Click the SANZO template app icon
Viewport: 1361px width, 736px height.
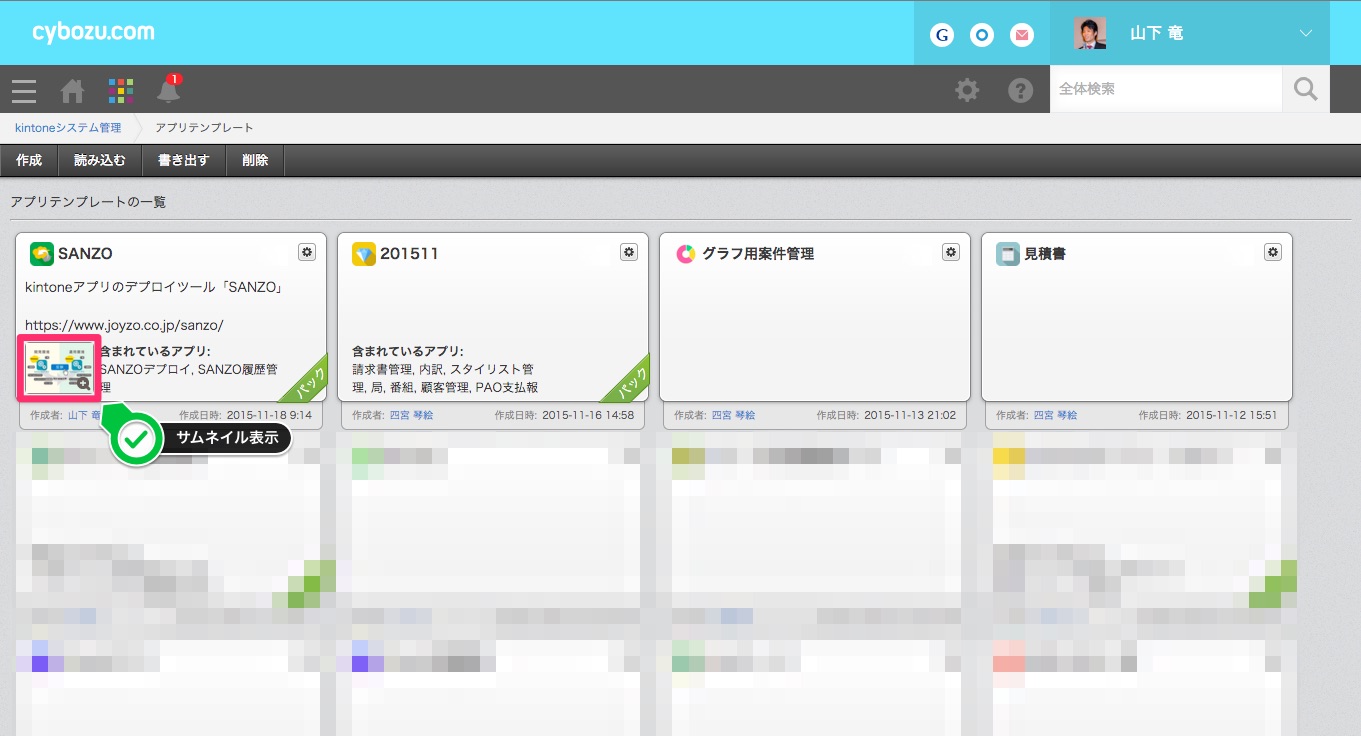[x=41, y=254]
